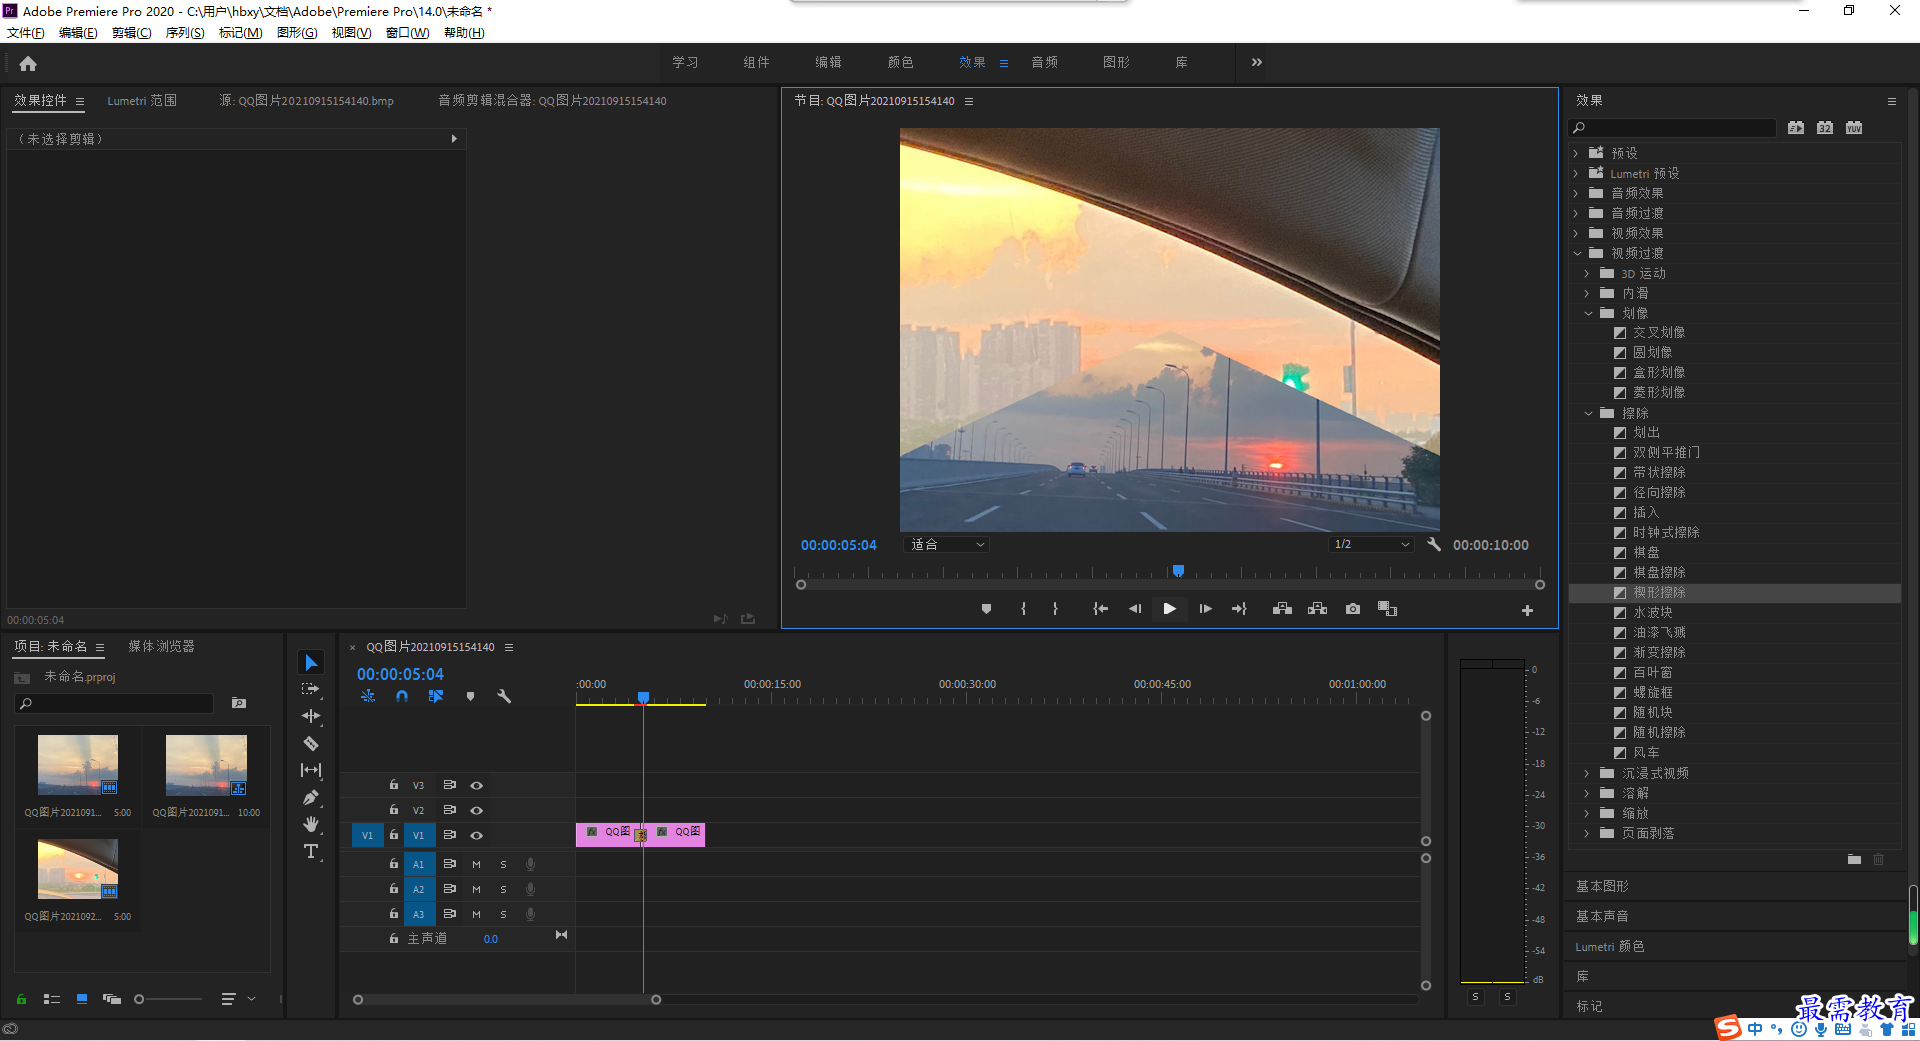Click the Home icon
This screenshot has height=1041, width=1920.
(x=28, y=63)
